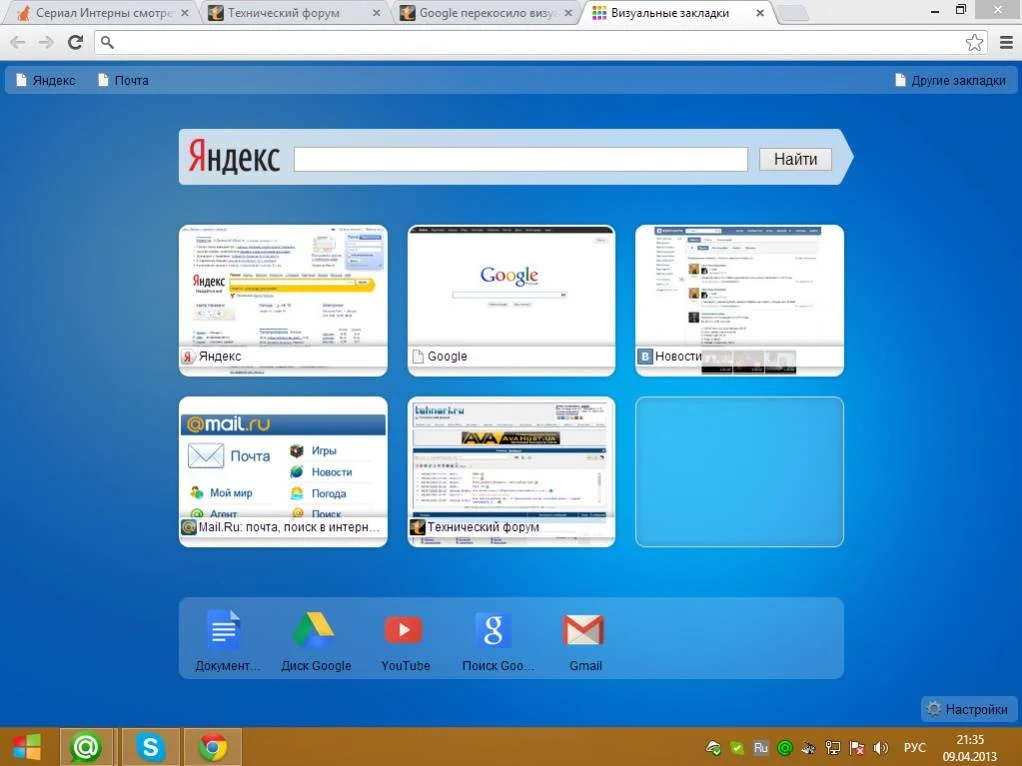
Task: Open the Технический форум visual bookmark
Action: click(x=511, y=471)
